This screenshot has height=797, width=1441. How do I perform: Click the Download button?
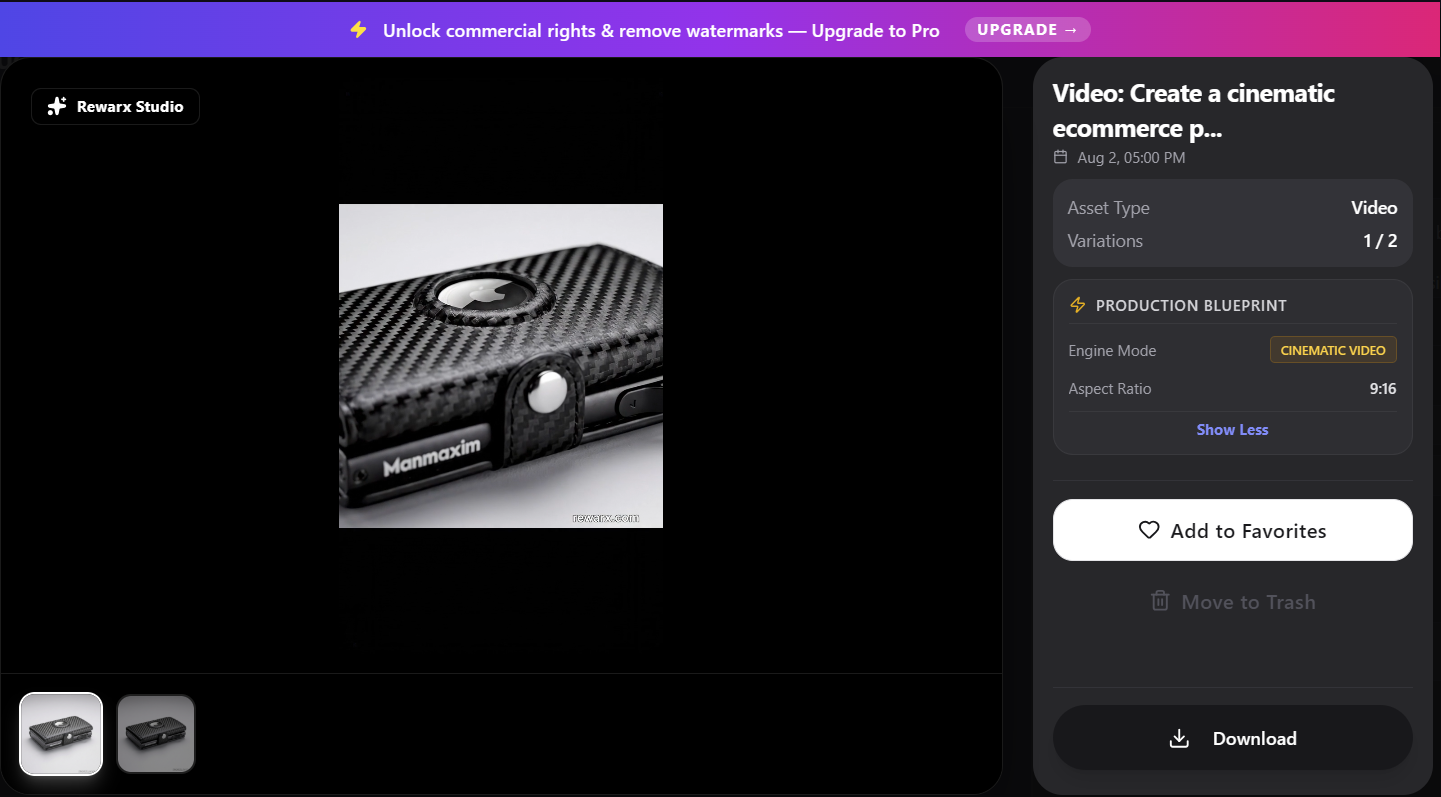1232,738
